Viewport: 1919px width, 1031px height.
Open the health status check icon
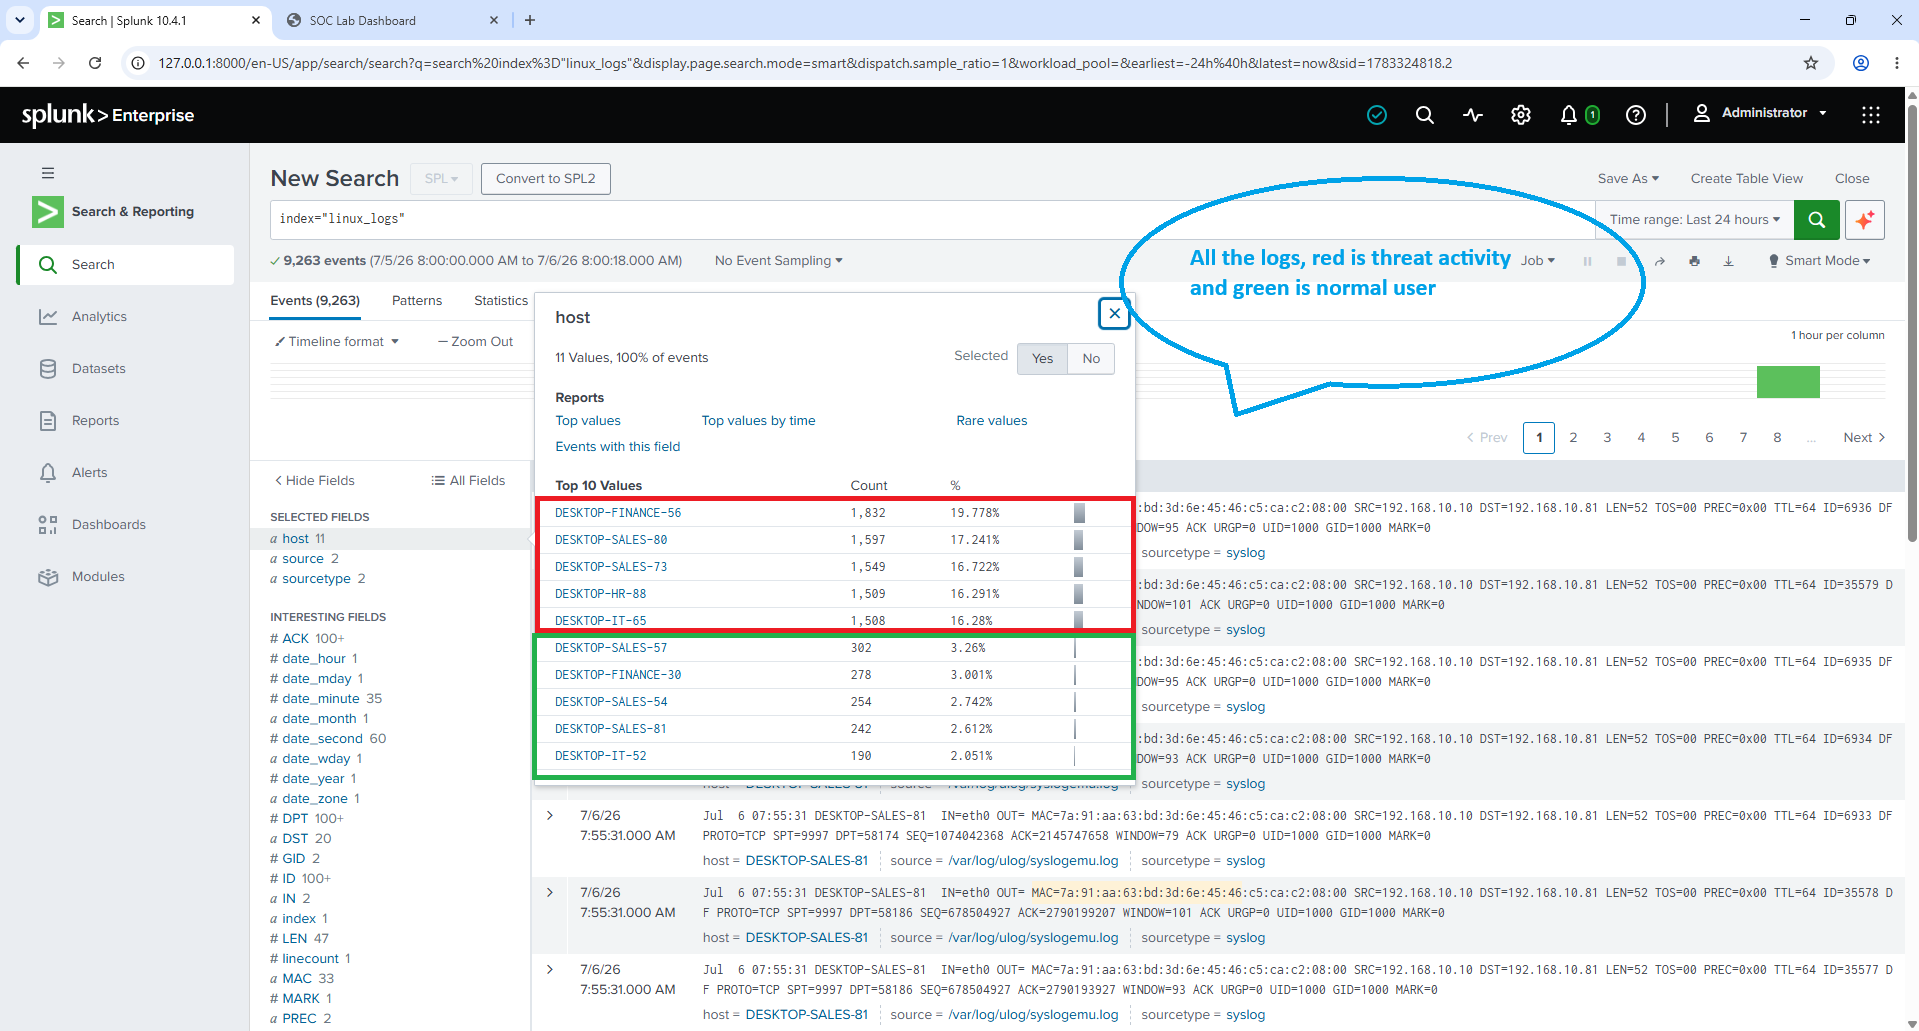(x=1377, y=115)
